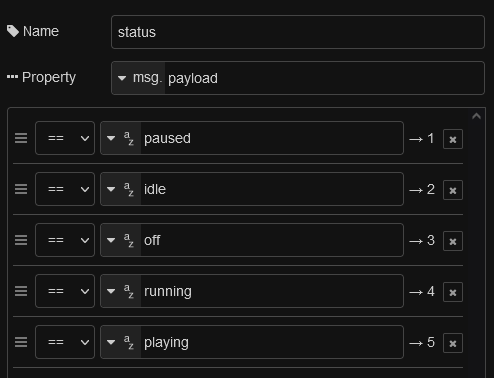The width and height of the screenshot is (494, 378).
Task: Remove the 'idle' rule using x icon
Action: click(x=453, y=190)
